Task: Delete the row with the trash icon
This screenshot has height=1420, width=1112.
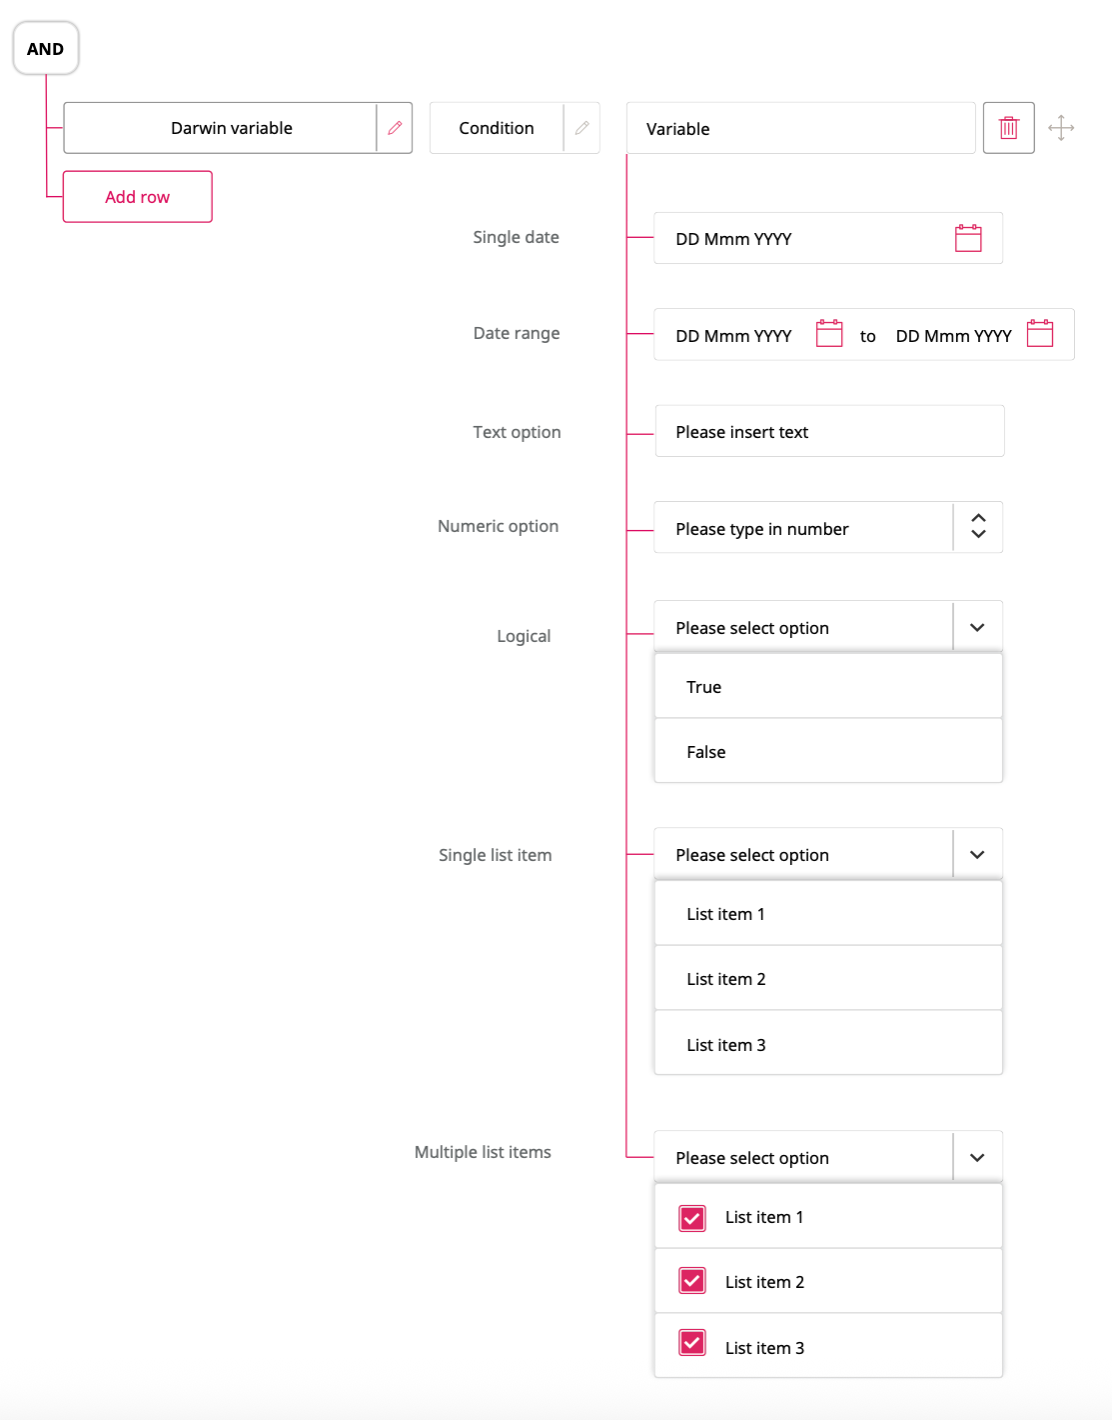Action: (1008, 128)
